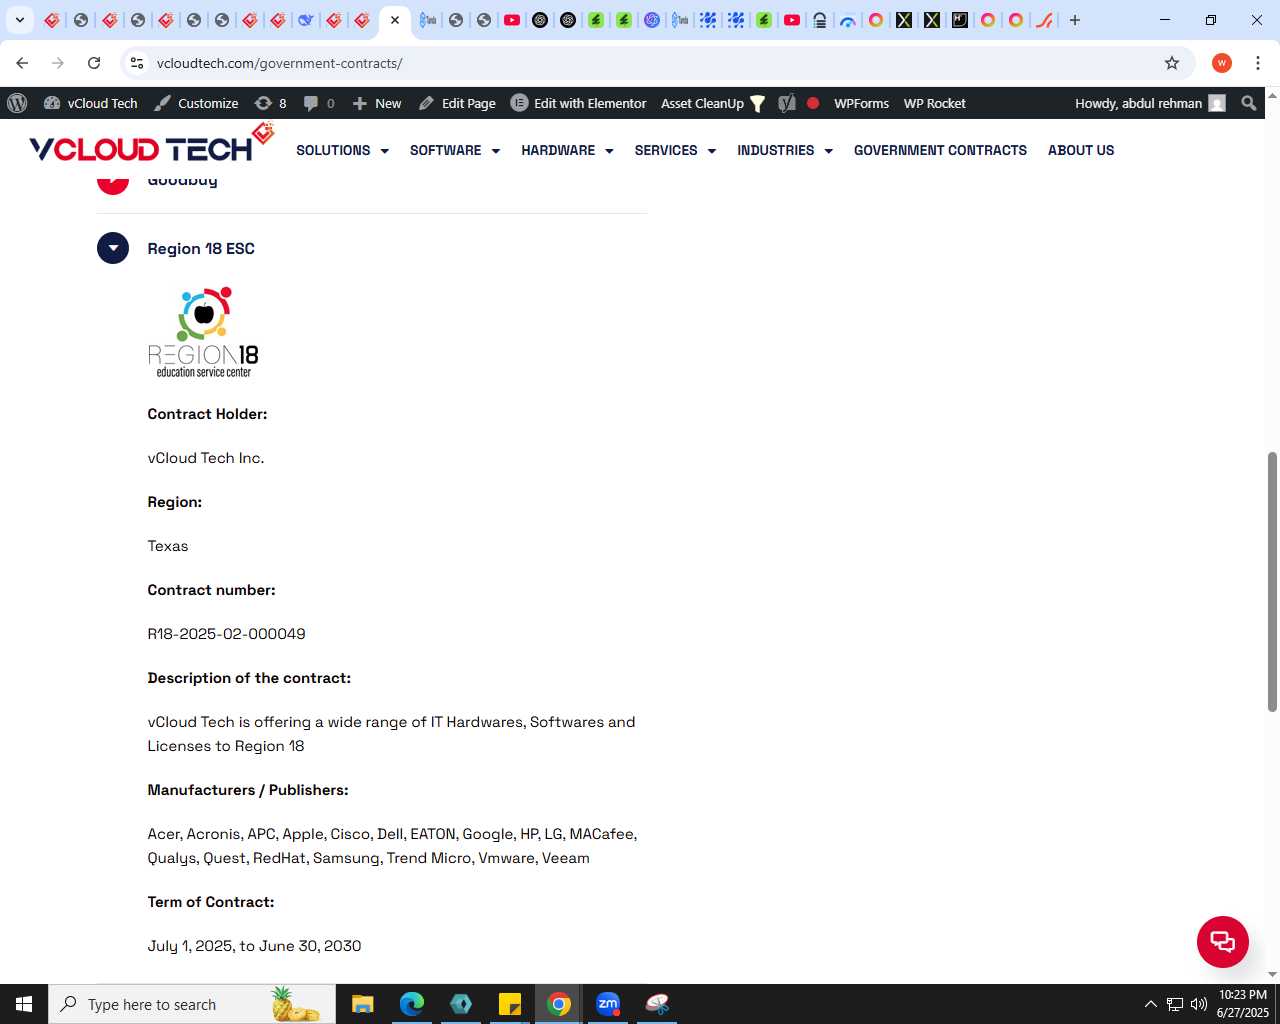
Task: Open the red live chat button
Action: point(1223,942)
